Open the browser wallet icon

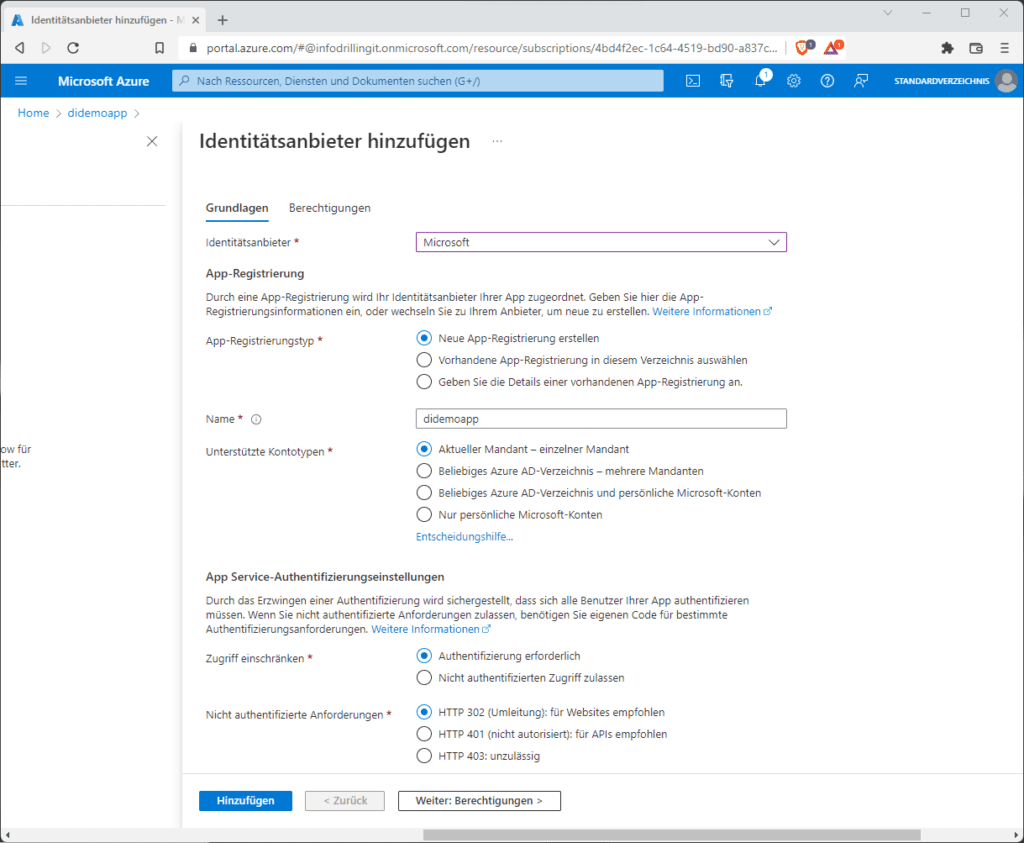[x=976, y=48]
